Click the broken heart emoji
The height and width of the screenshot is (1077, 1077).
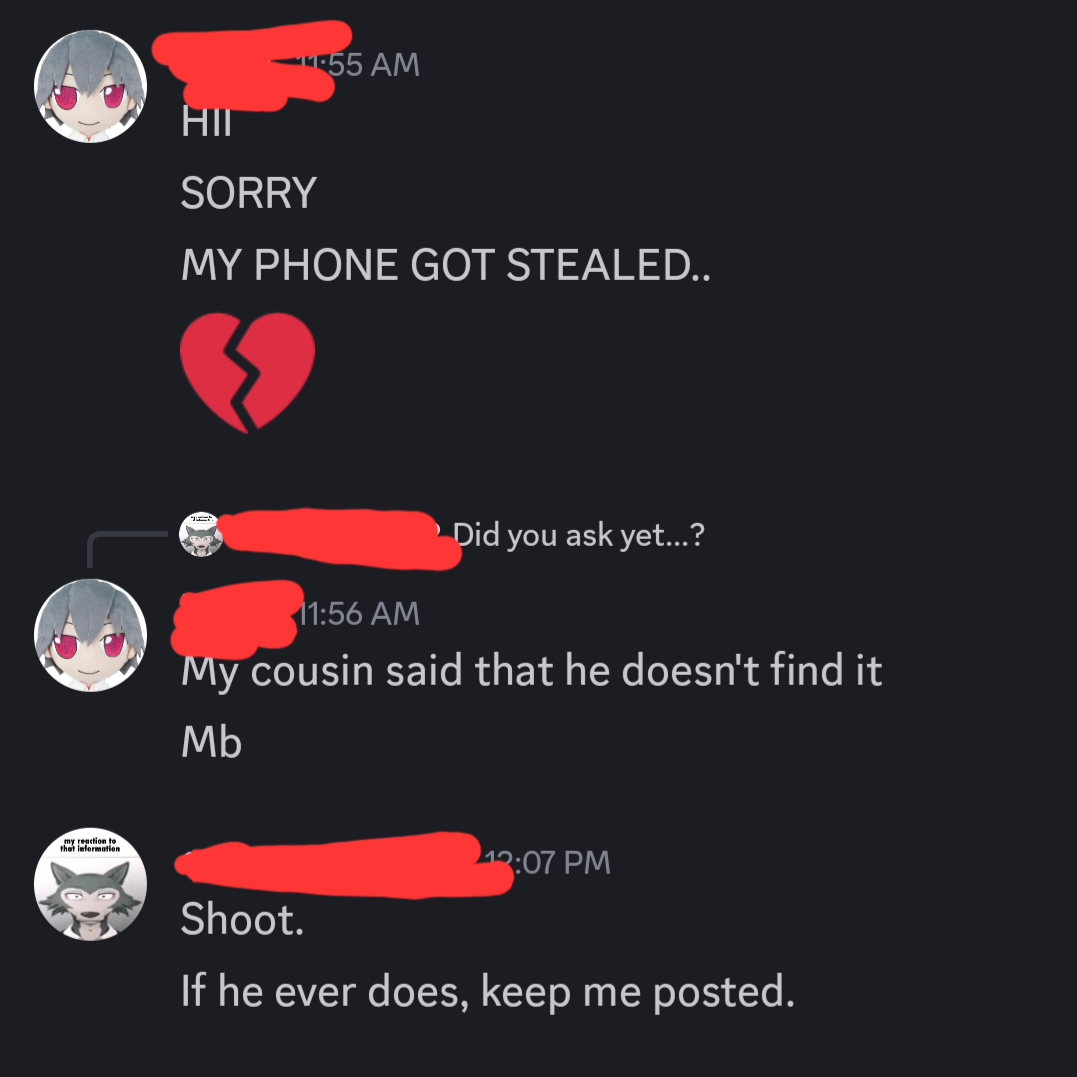tap(247, 372)
